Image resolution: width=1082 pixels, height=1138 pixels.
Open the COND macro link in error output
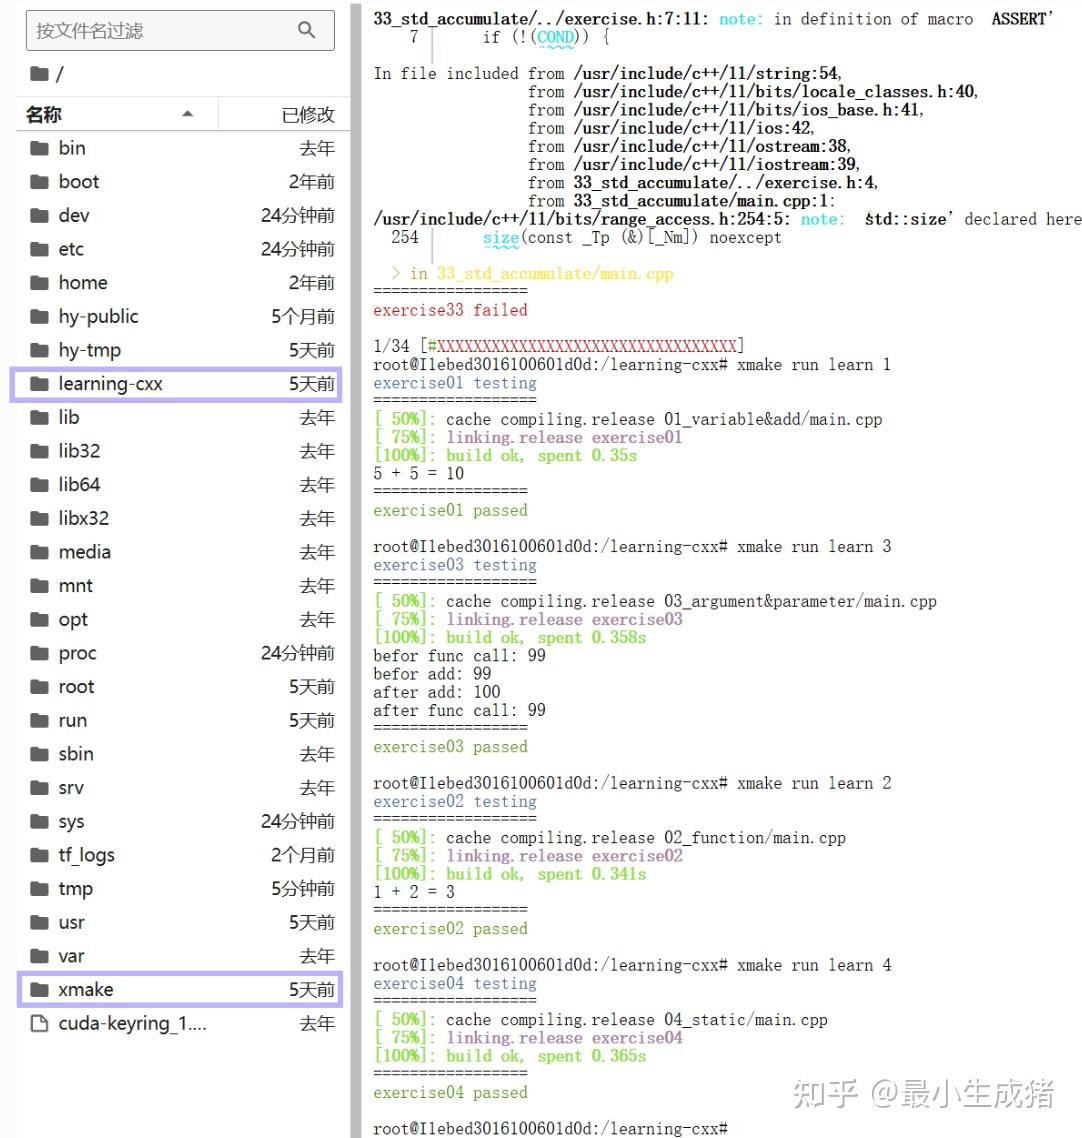point(554,36)
